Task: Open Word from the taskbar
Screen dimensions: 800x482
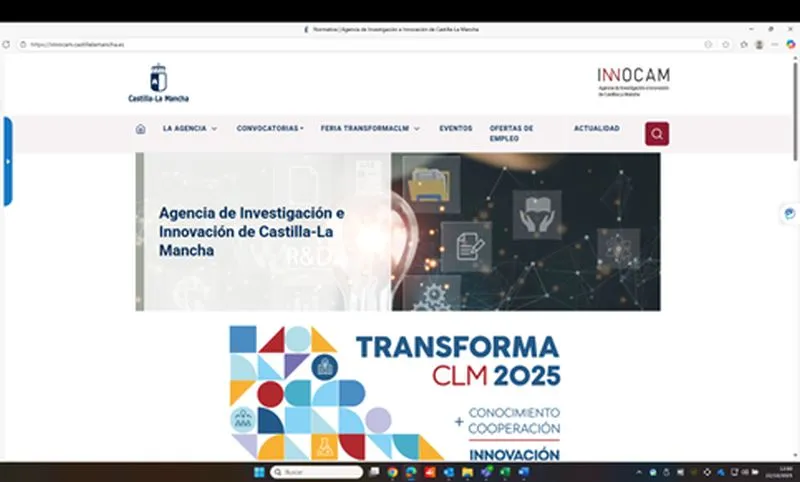Action: click(x=524, y=472)
